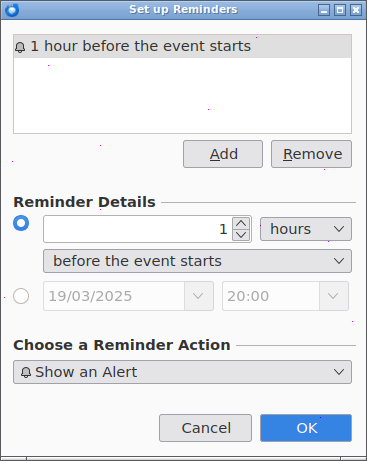Select the relative time reminder radio button
This screenshot has height=461, width=367.
tap(21, 223)
